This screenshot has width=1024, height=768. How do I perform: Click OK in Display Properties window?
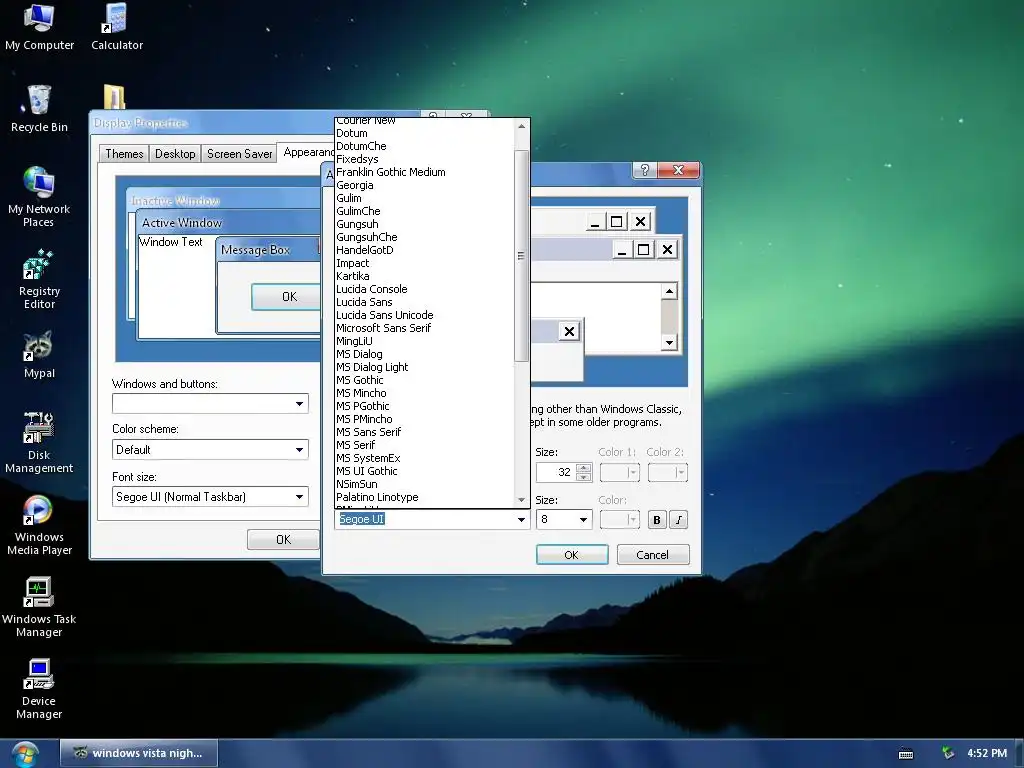tap(283, 539)
